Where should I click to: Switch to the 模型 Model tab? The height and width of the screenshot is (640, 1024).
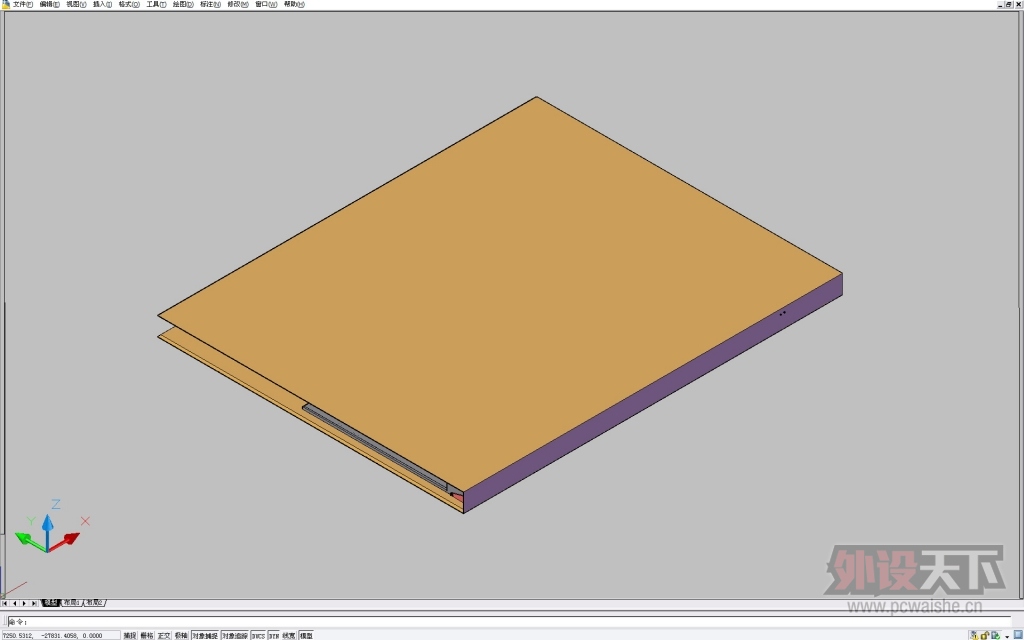pos(50,603)
